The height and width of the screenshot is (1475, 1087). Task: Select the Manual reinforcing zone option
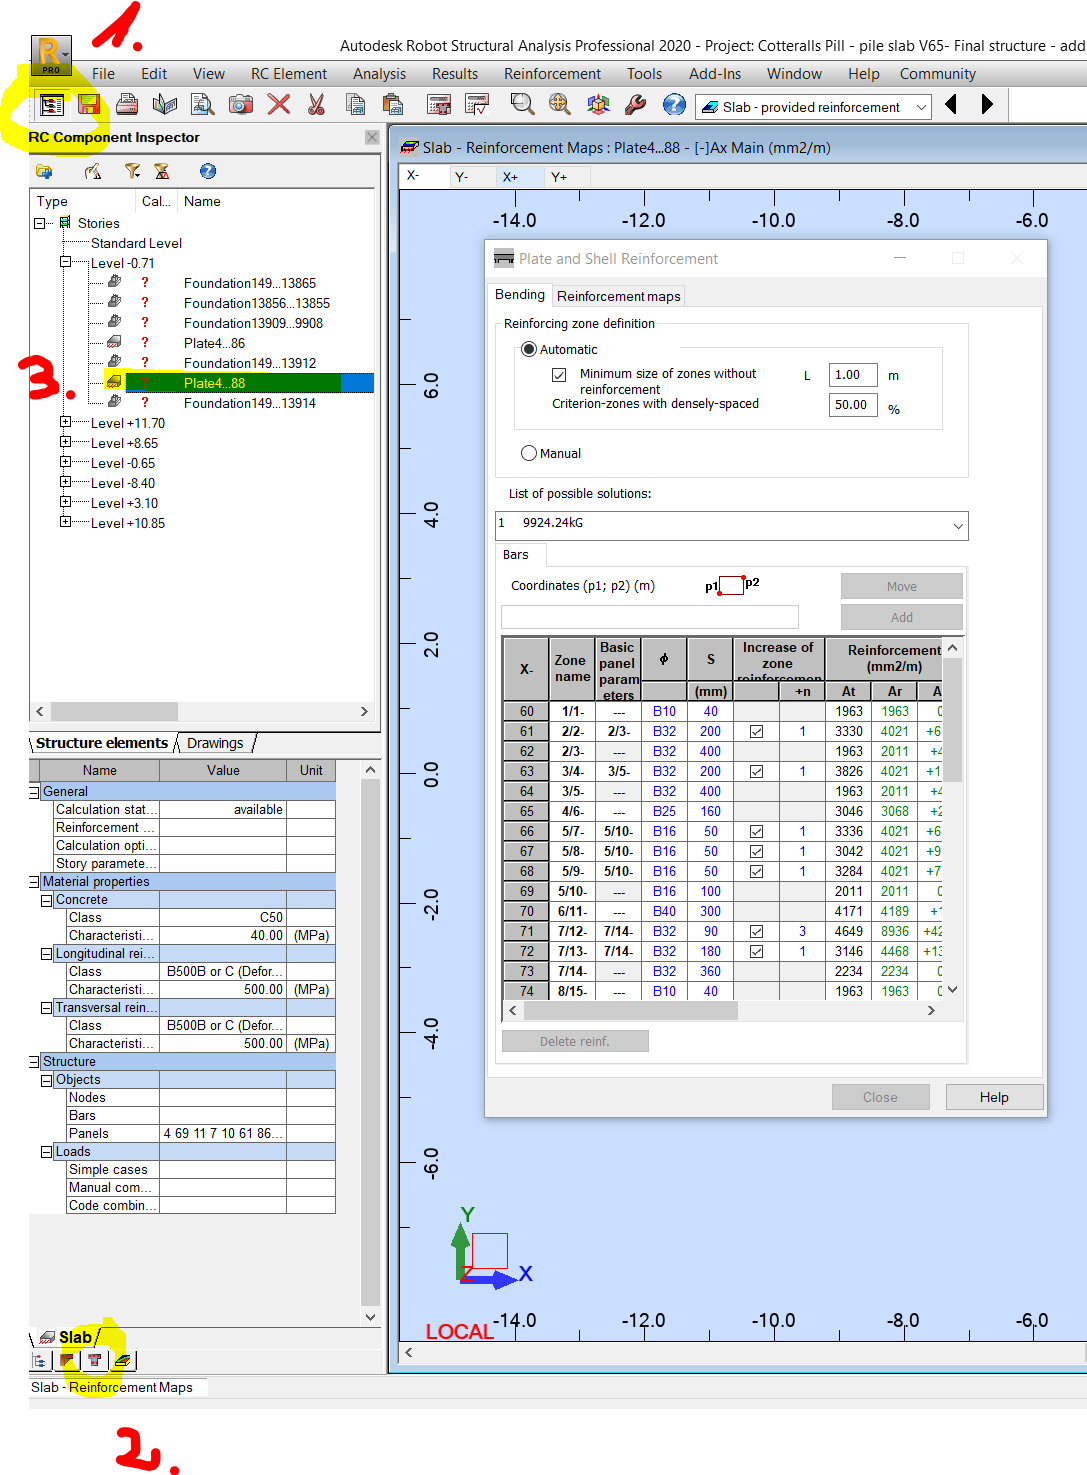[528, 452]
